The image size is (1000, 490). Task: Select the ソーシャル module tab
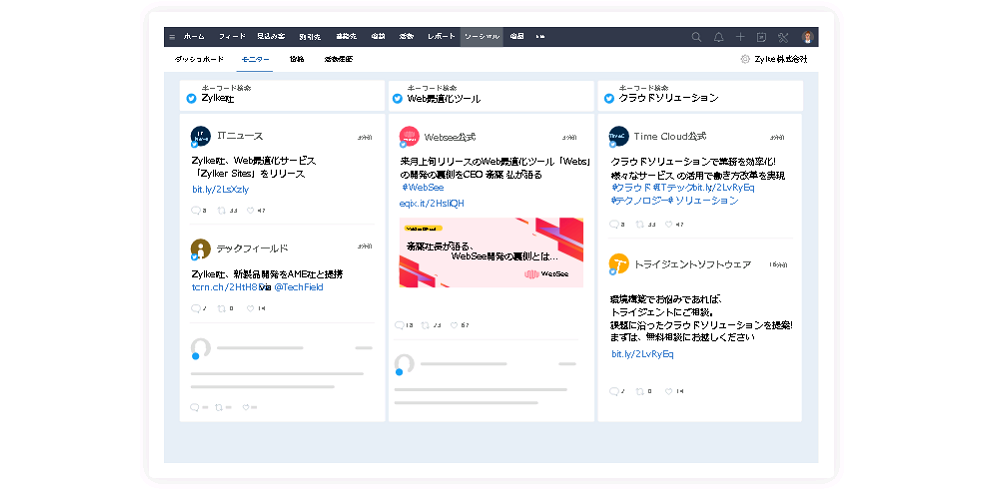click(x=482, y=37)
